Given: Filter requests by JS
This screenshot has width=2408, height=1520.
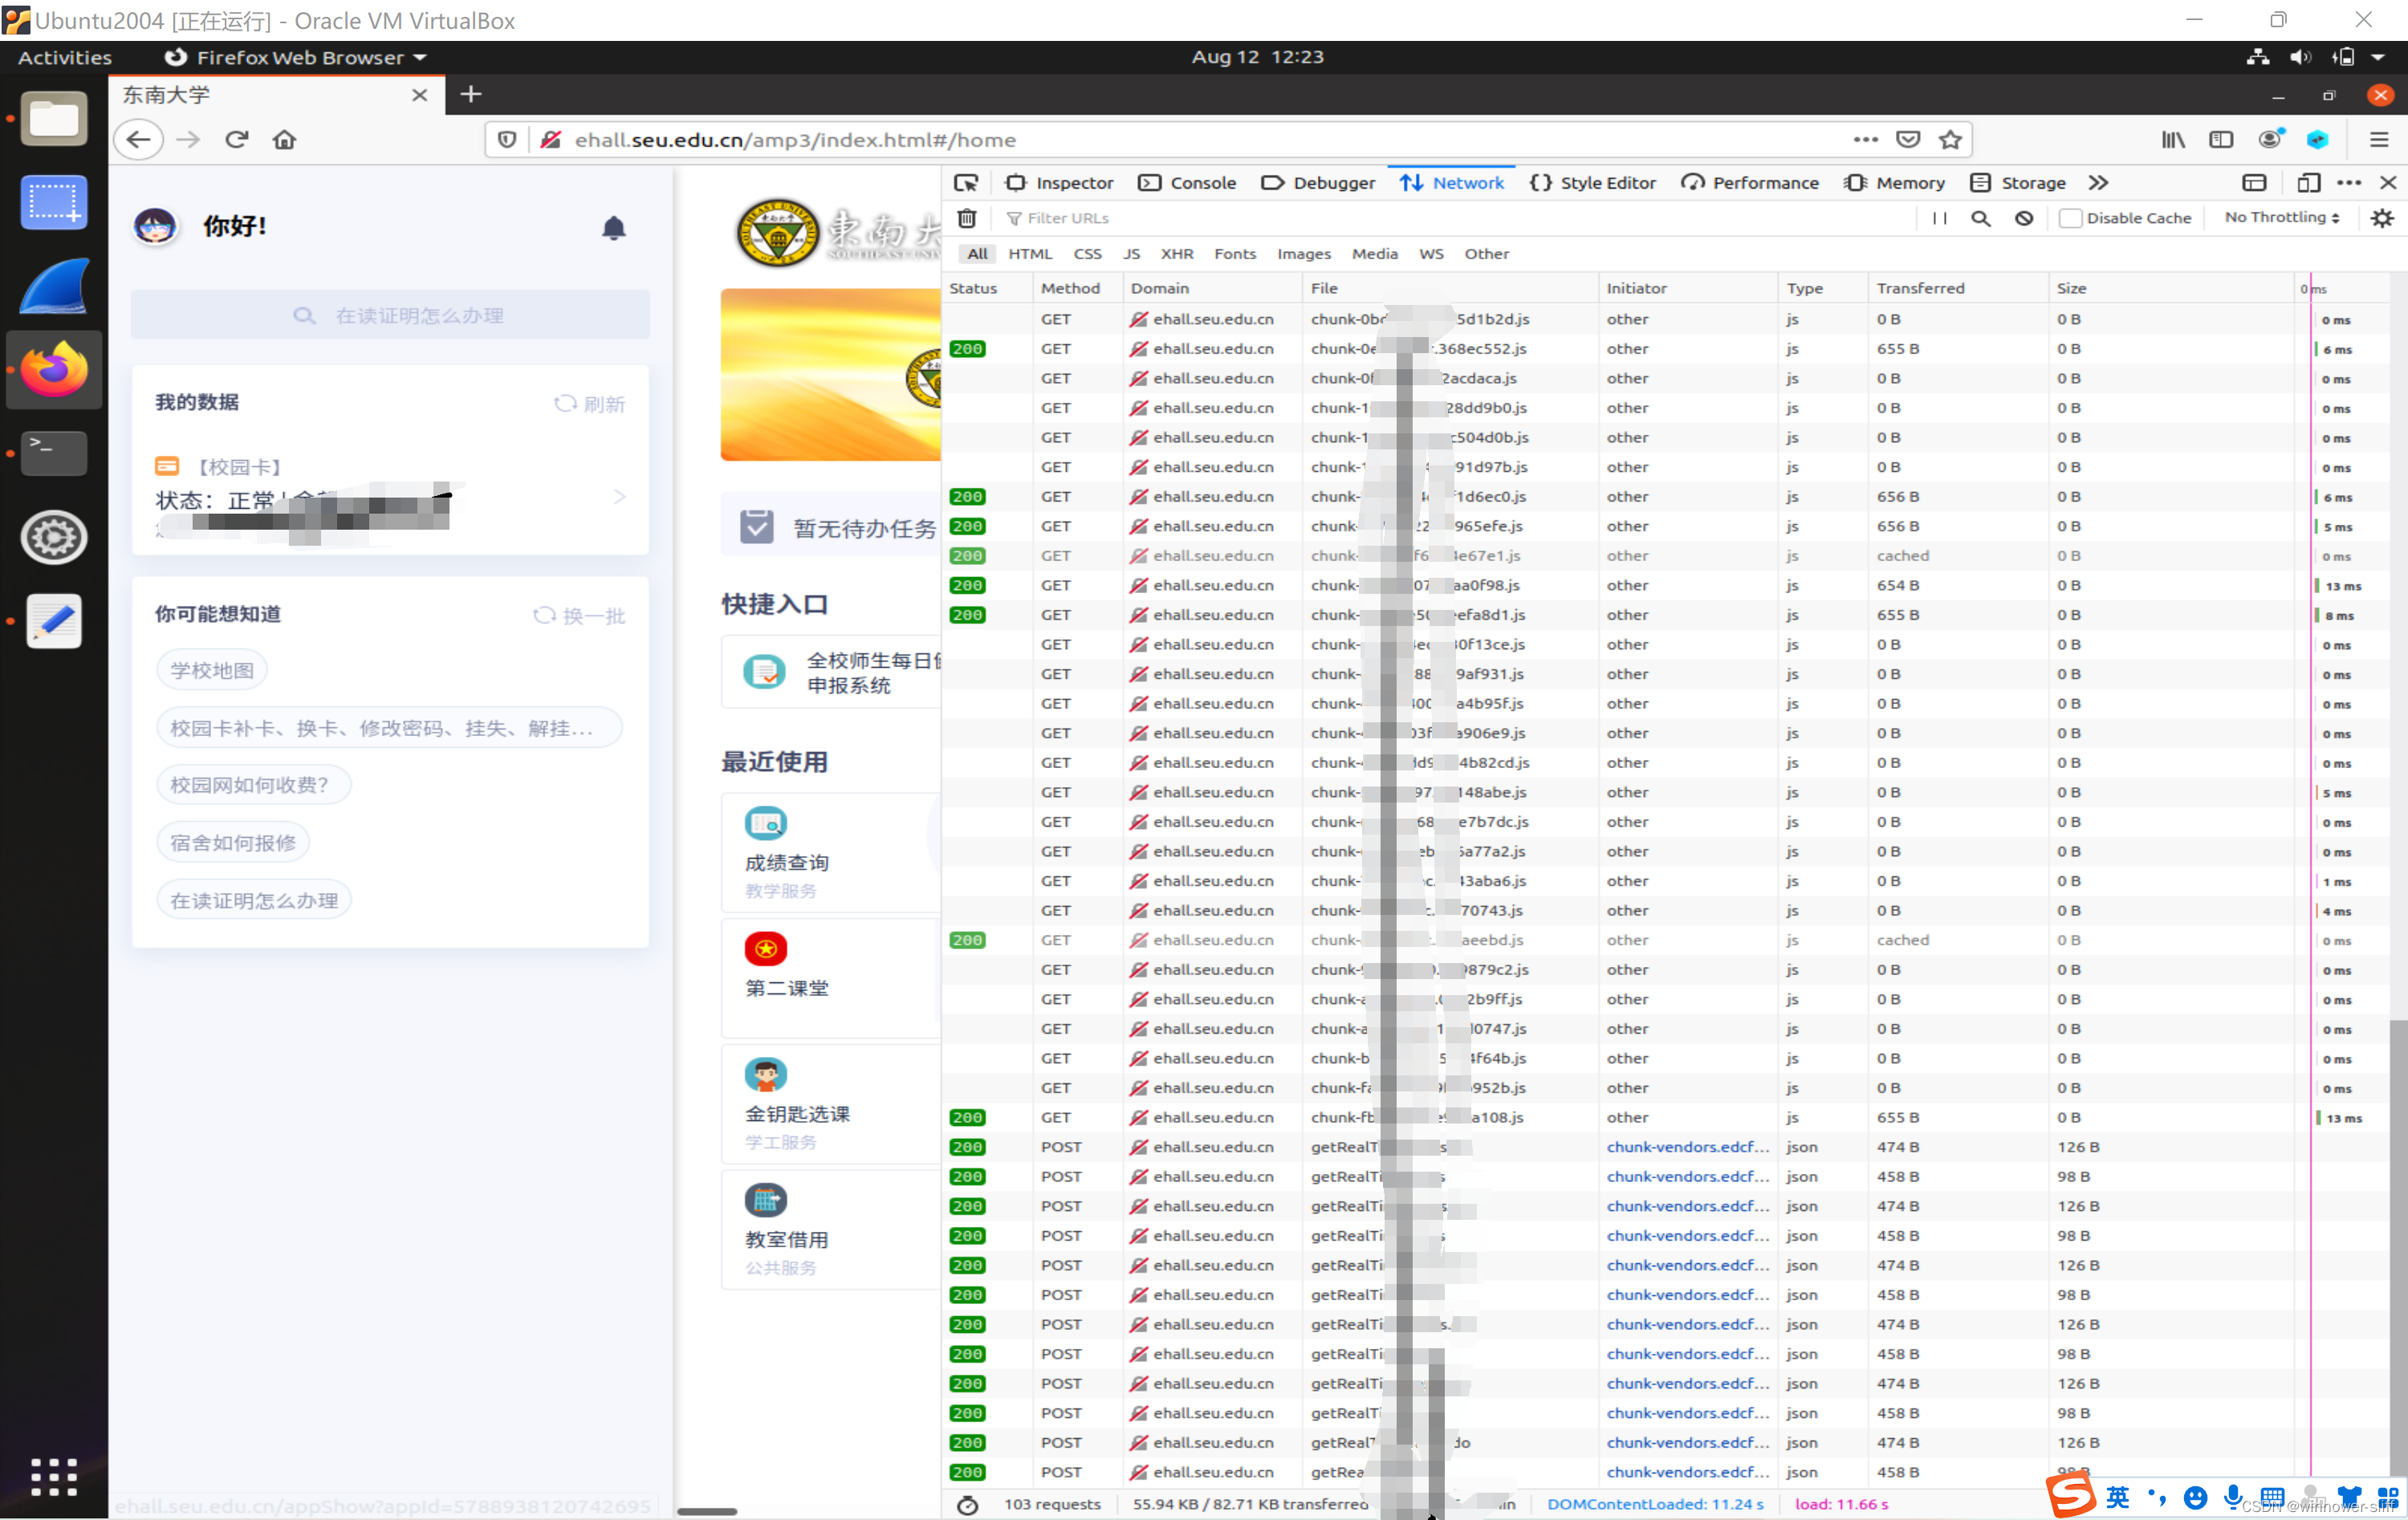Looking at the screenshot, I should [1131, 254].
